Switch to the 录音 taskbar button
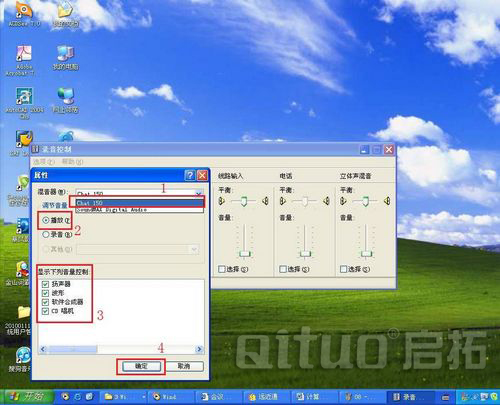500x405 pixels. tap(411, 397)
